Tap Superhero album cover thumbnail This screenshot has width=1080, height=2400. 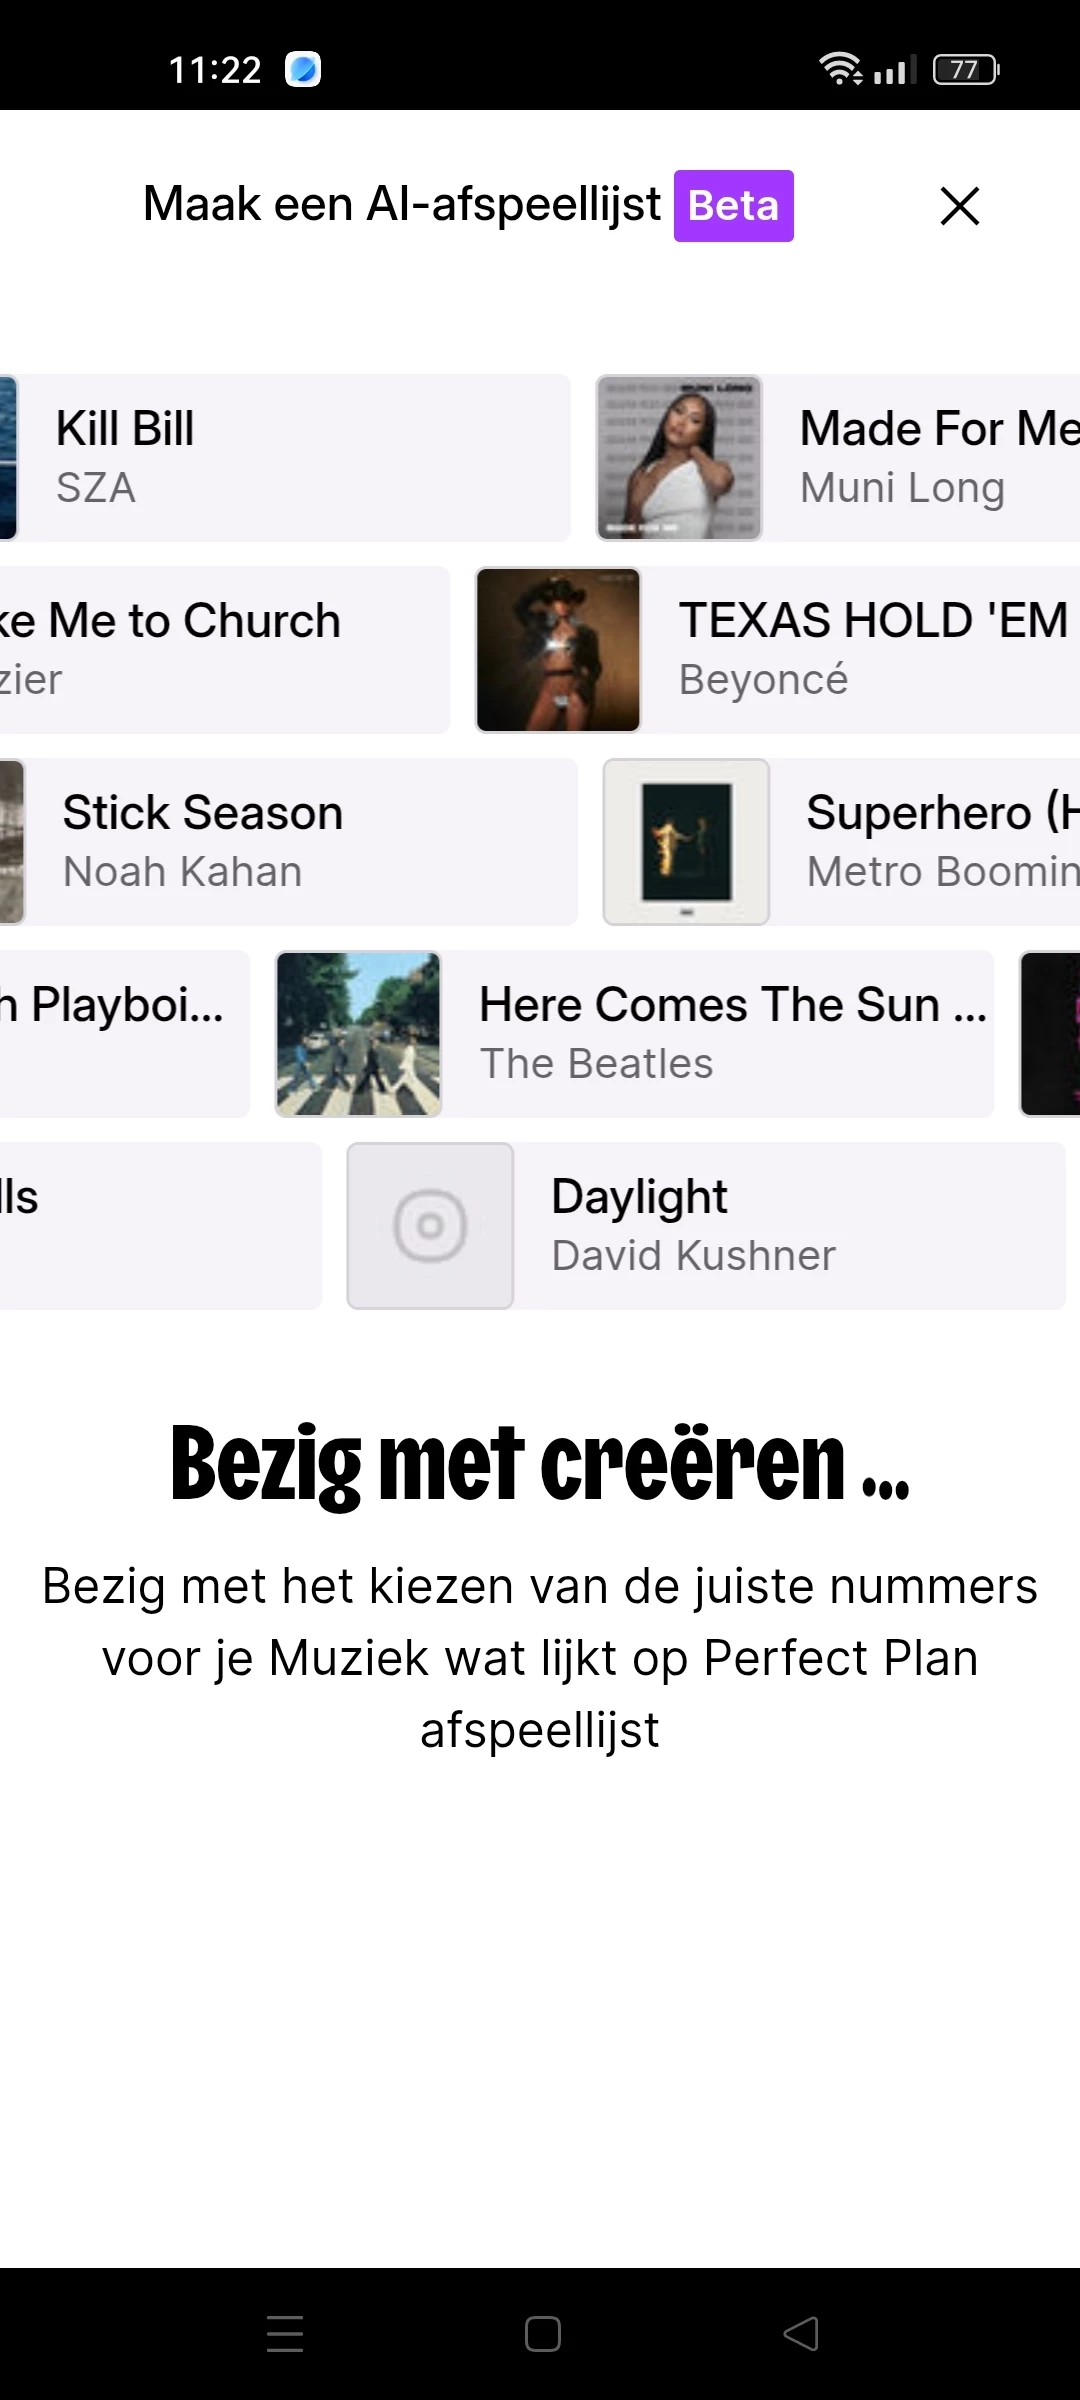686,842
